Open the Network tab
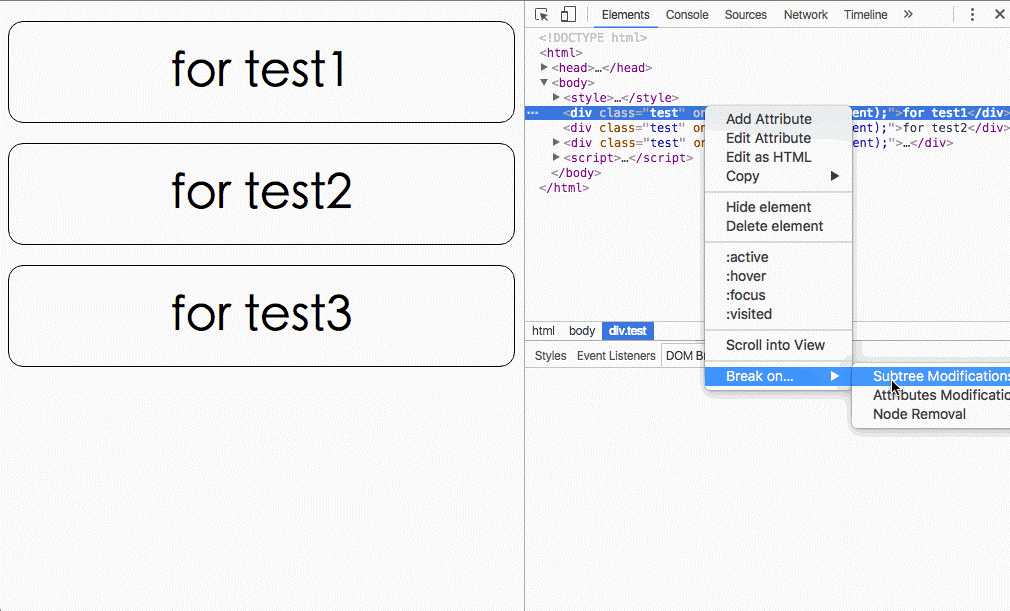 click(805, 15)
